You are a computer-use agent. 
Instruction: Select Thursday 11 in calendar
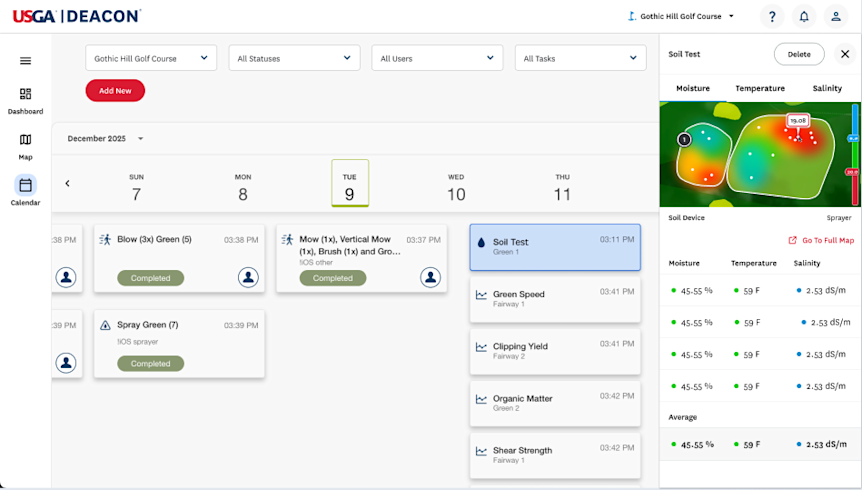click(x=562, y=188)
